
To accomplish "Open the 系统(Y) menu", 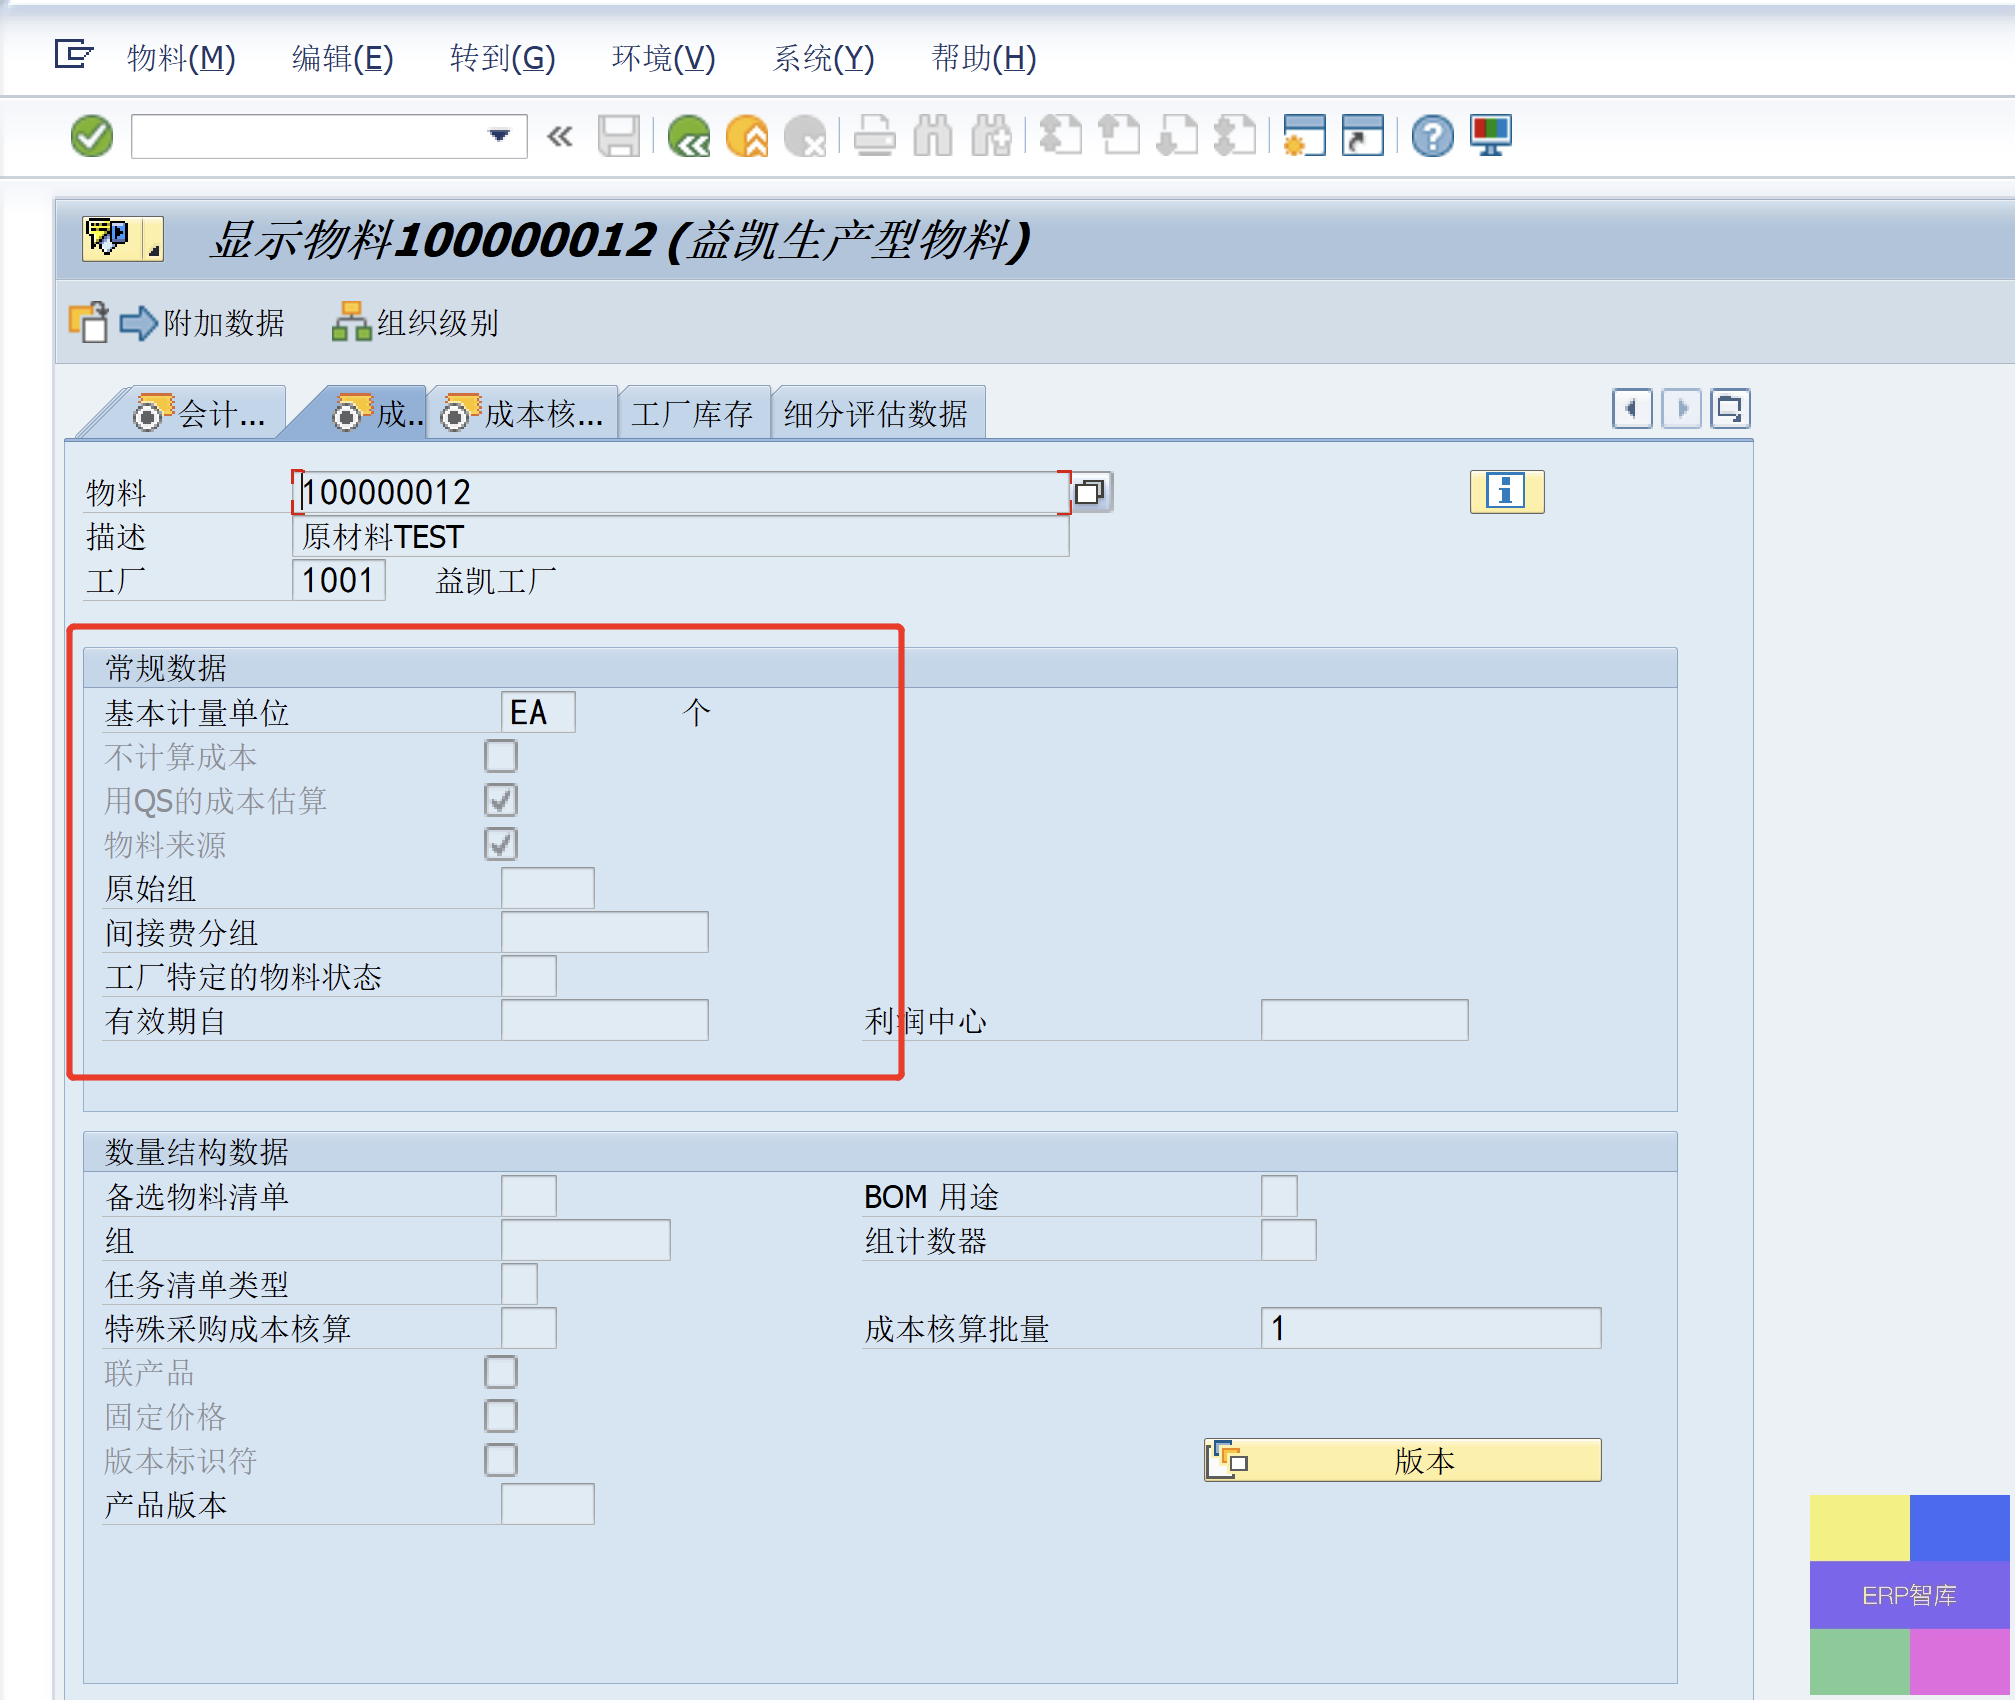I will coord(823,58).
